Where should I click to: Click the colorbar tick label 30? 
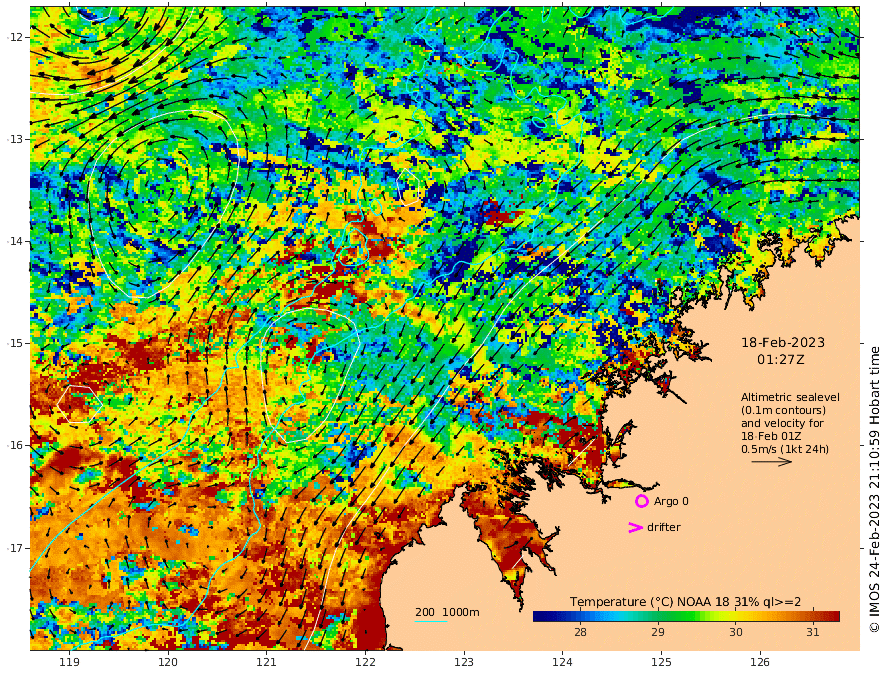coord(736,632)
